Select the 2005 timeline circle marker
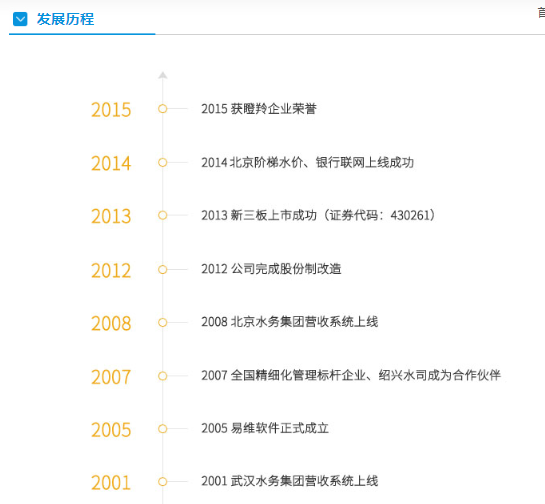Viewport: 545px width, 504px height. click(163, 429)
